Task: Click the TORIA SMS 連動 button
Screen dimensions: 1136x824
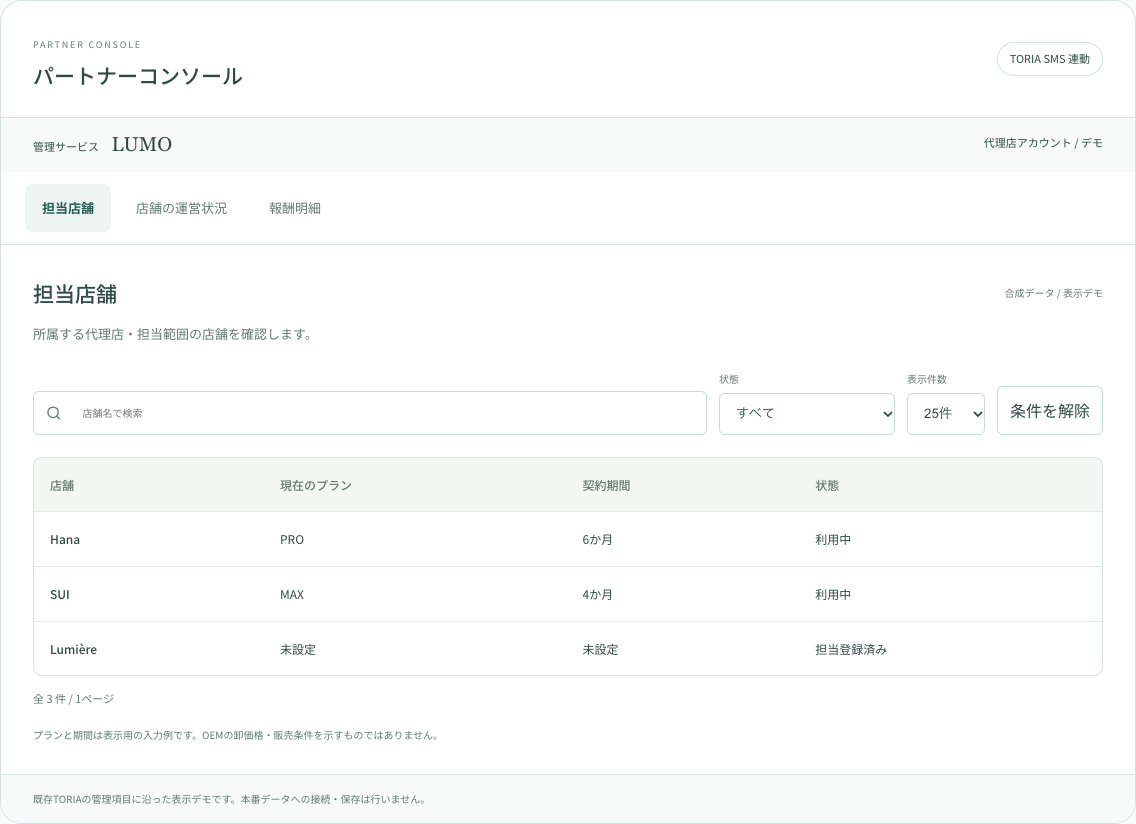Action: pos(1050,59)
